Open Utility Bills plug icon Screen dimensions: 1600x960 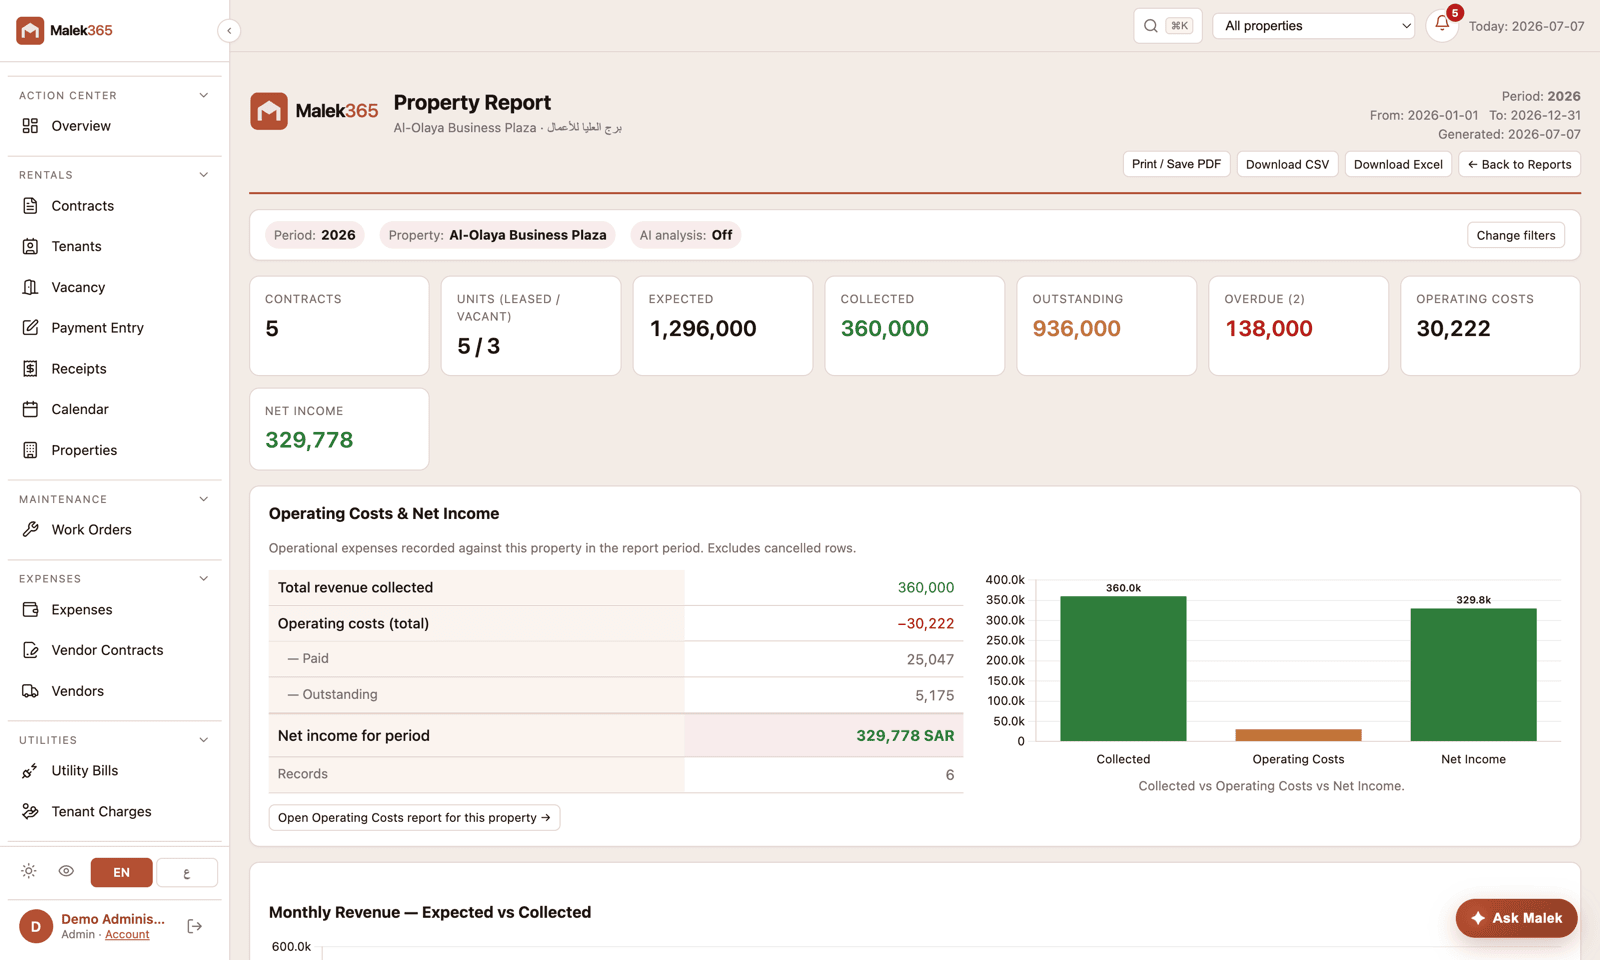coord(31,770)
